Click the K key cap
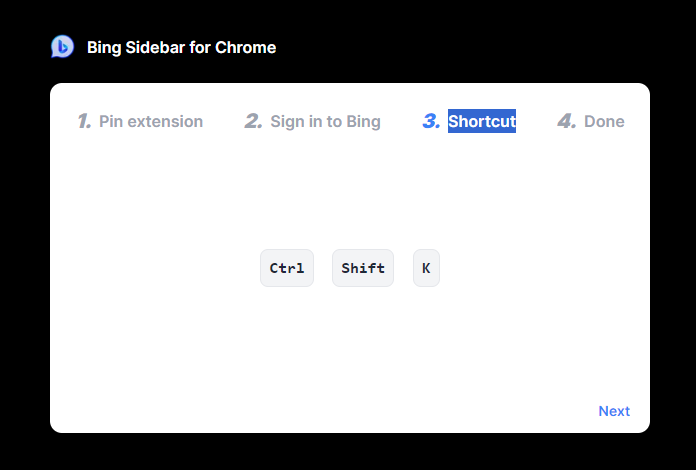Screen dimensions: 696x470 tap(426, 268)
